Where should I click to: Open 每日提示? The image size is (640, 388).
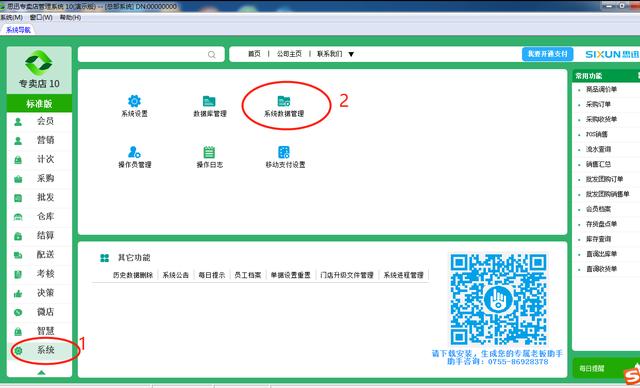(x=212, y=275)
